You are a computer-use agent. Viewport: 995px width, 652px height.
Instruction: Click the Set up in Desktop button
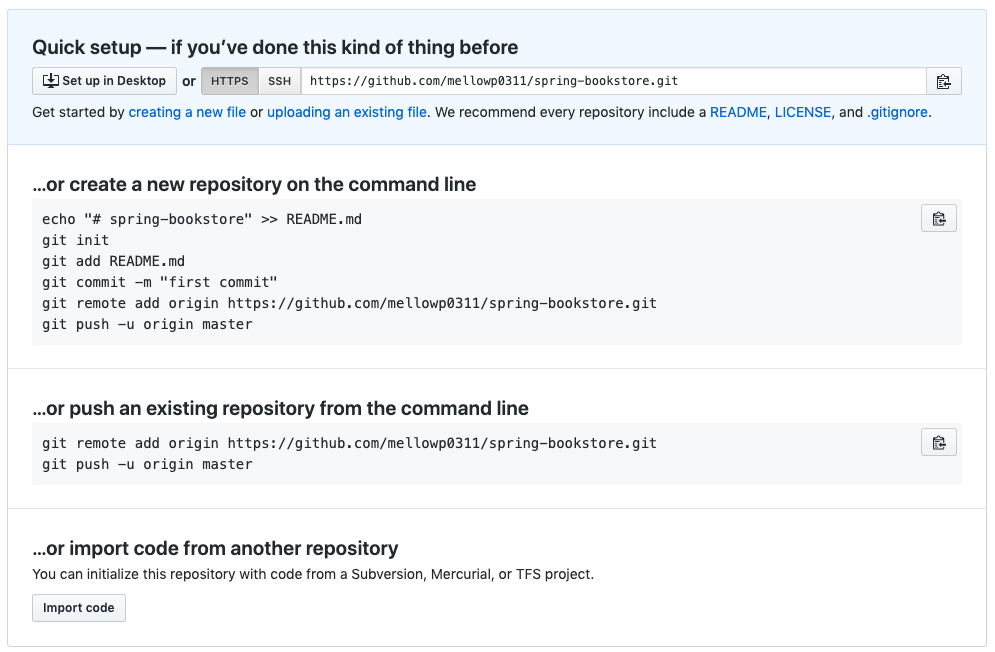point(104,81)
